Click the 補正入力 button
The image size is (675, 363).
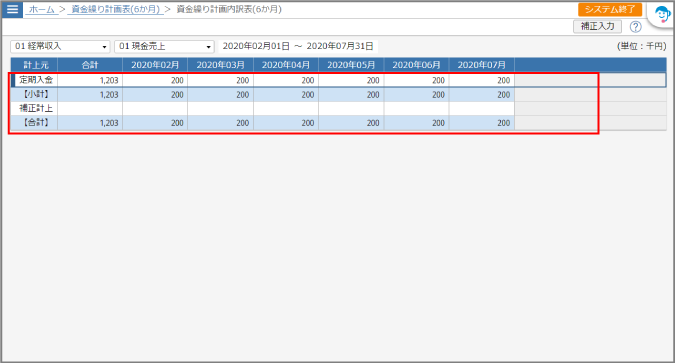pyautogui.click(x=597, y=26)
